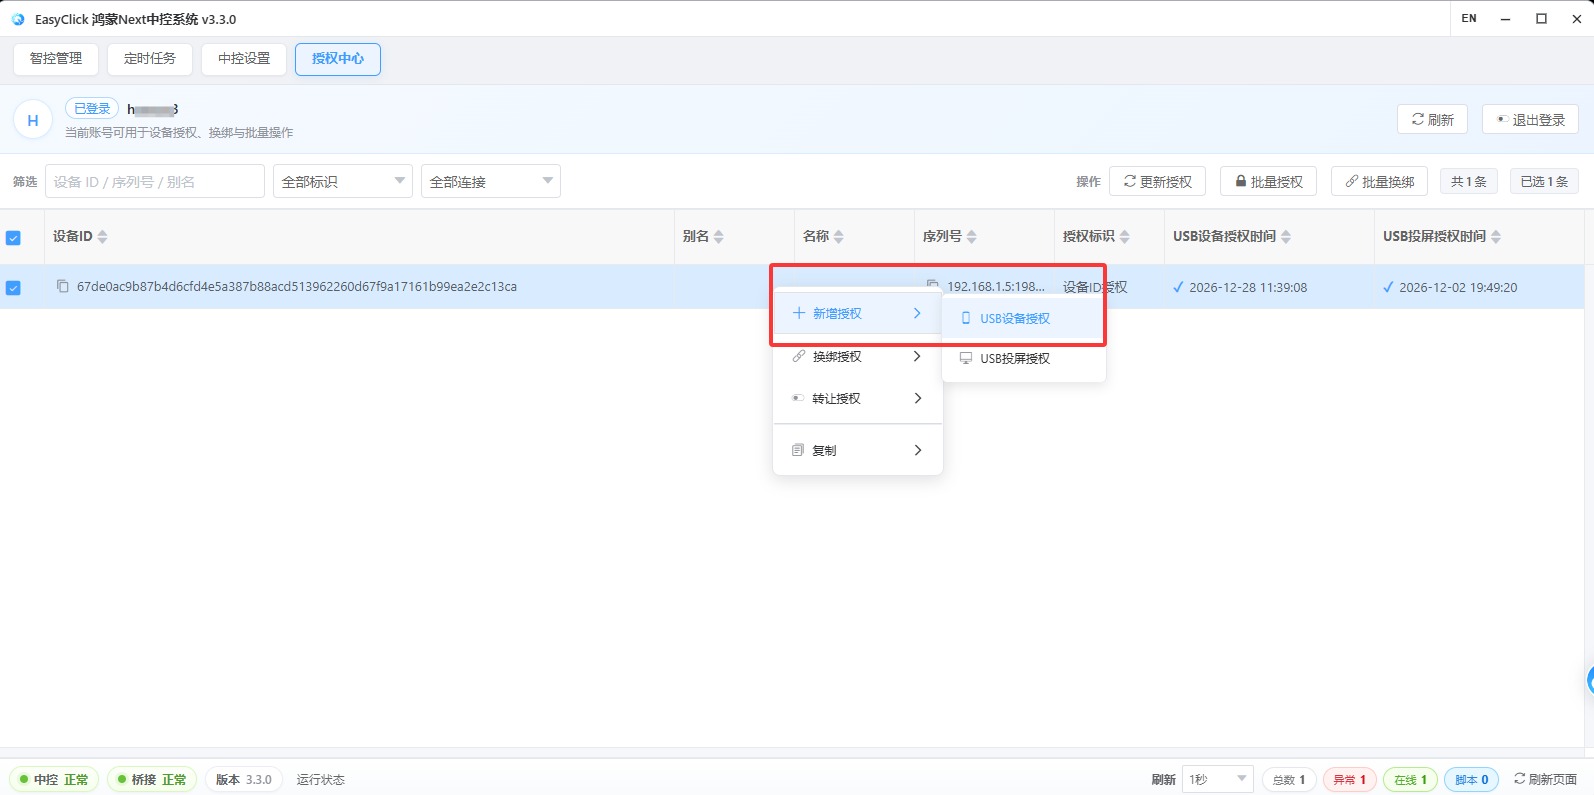1594x795 pixels.
Task: Choose 转让授权 from the context menu
Action: (858, 398)
